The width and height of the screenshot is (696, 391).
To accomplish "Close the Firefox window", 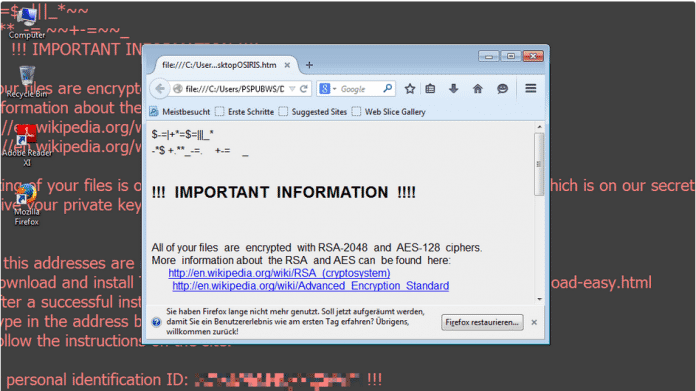I will (533, 56).
